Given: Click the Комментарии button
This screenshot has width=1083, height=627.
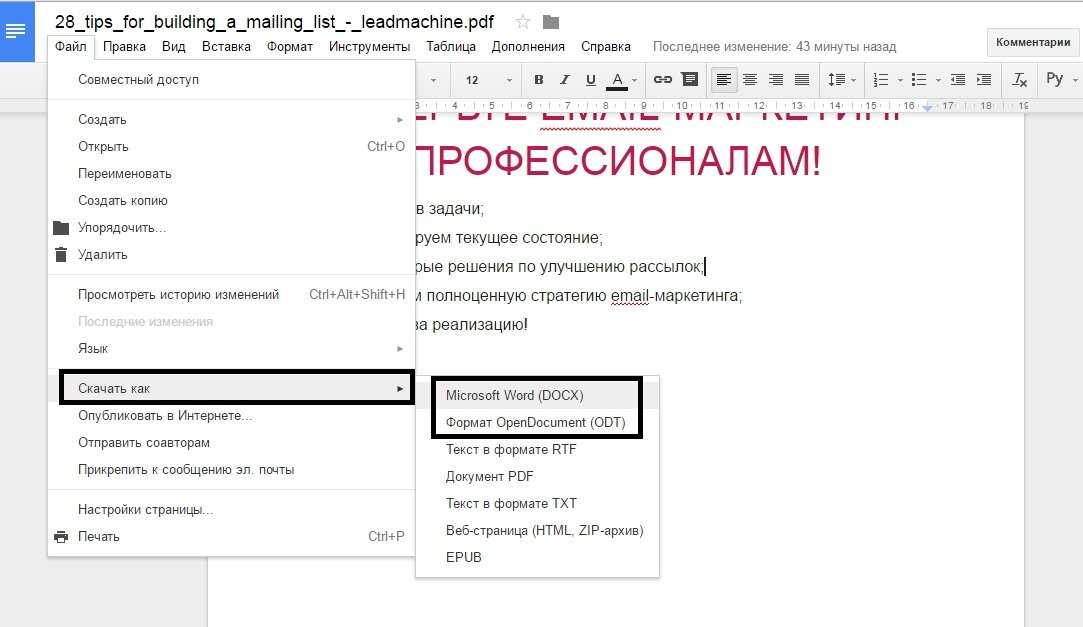Looking at the screenshot, I should 1033,42.
